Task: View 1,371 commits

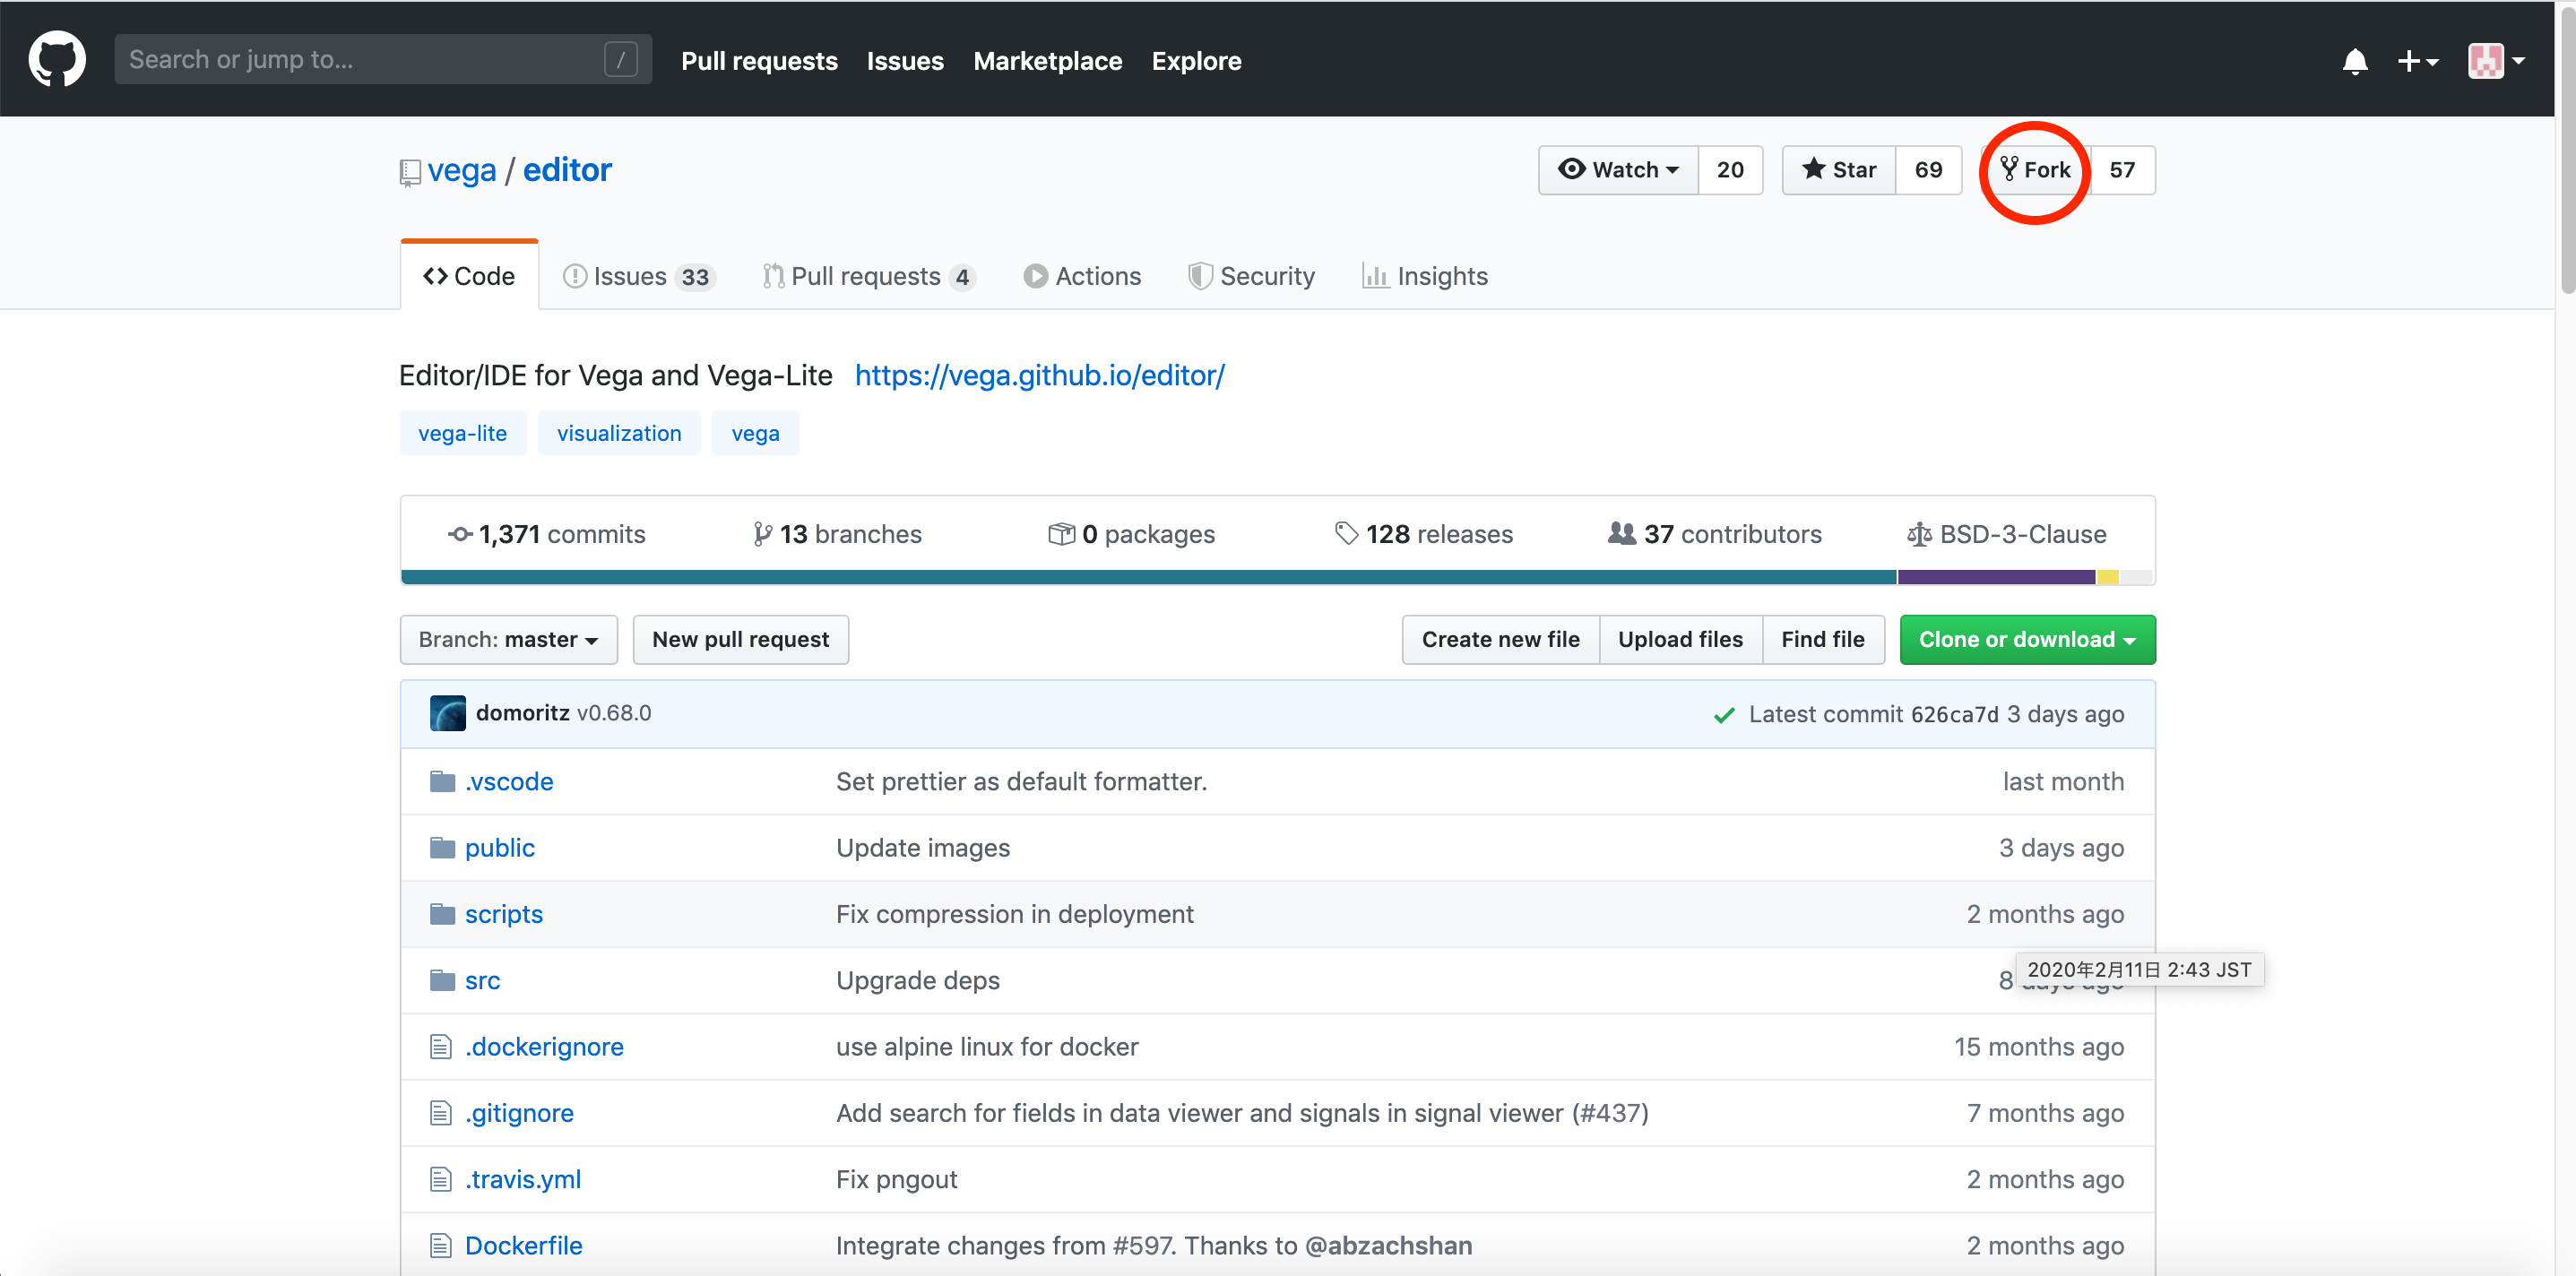Action: point(546,534)
